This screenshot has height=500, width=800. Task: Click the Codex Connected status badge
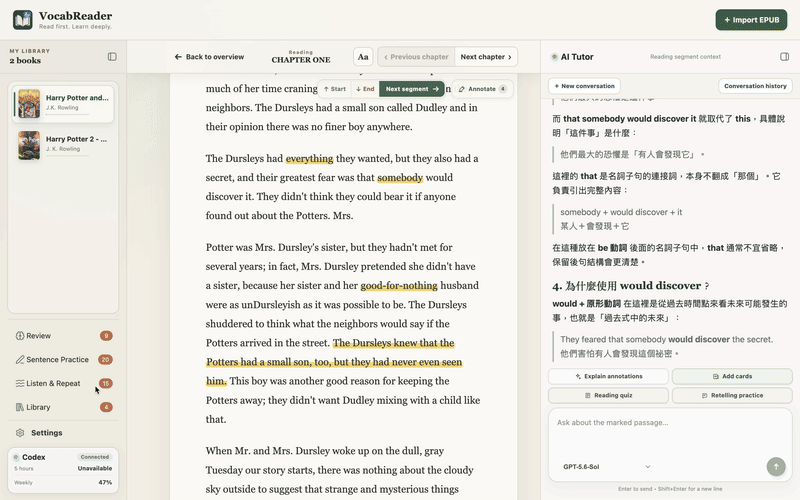coord(95,457)
